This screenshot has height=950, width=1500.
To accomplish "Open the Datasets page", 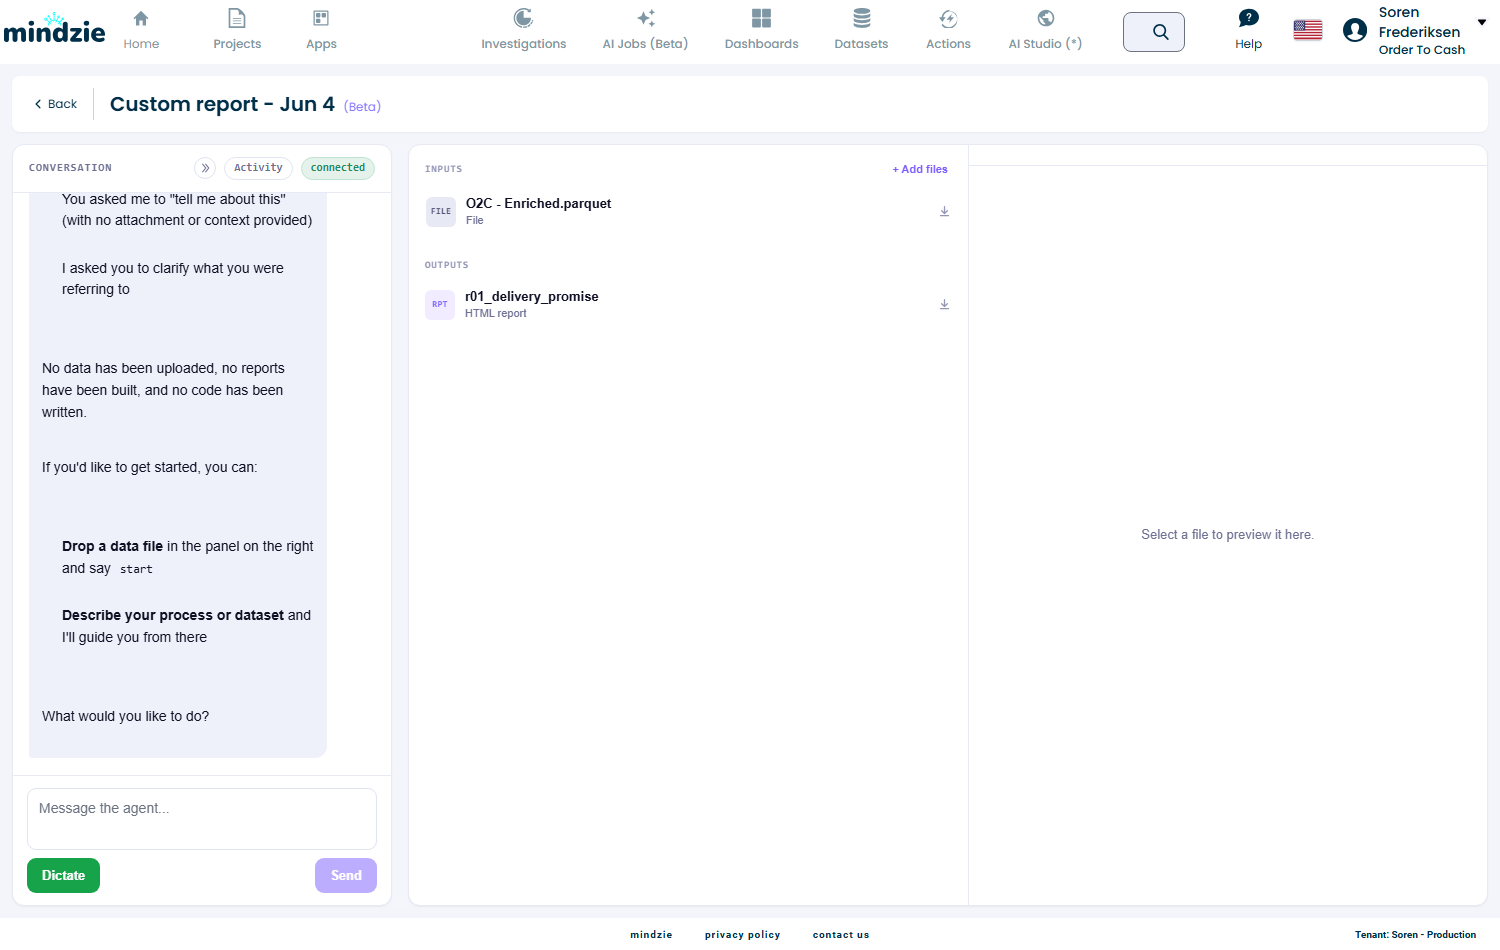I will (x=861, y=30).
